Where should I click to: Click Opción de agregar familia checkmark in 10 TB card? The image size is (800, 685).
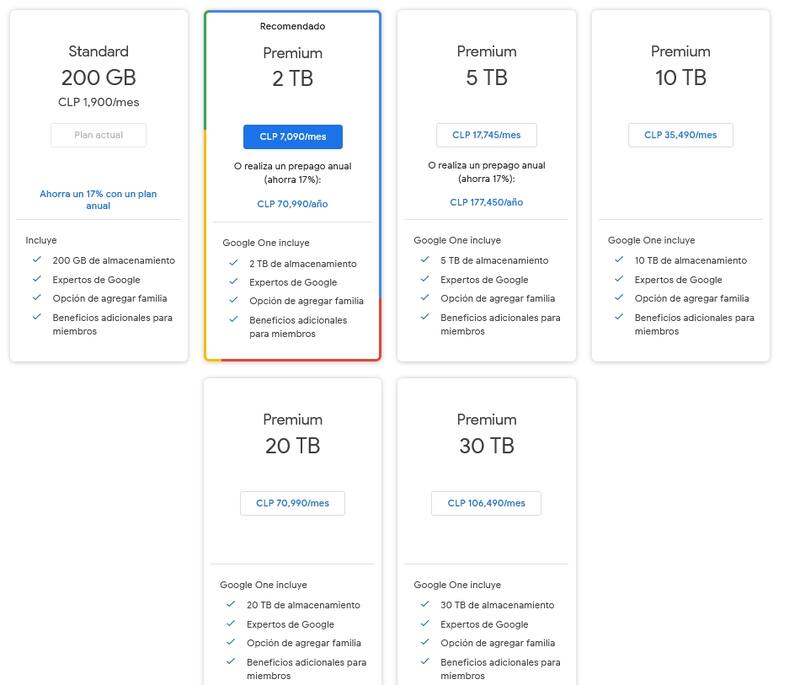[x=619, y=298]
